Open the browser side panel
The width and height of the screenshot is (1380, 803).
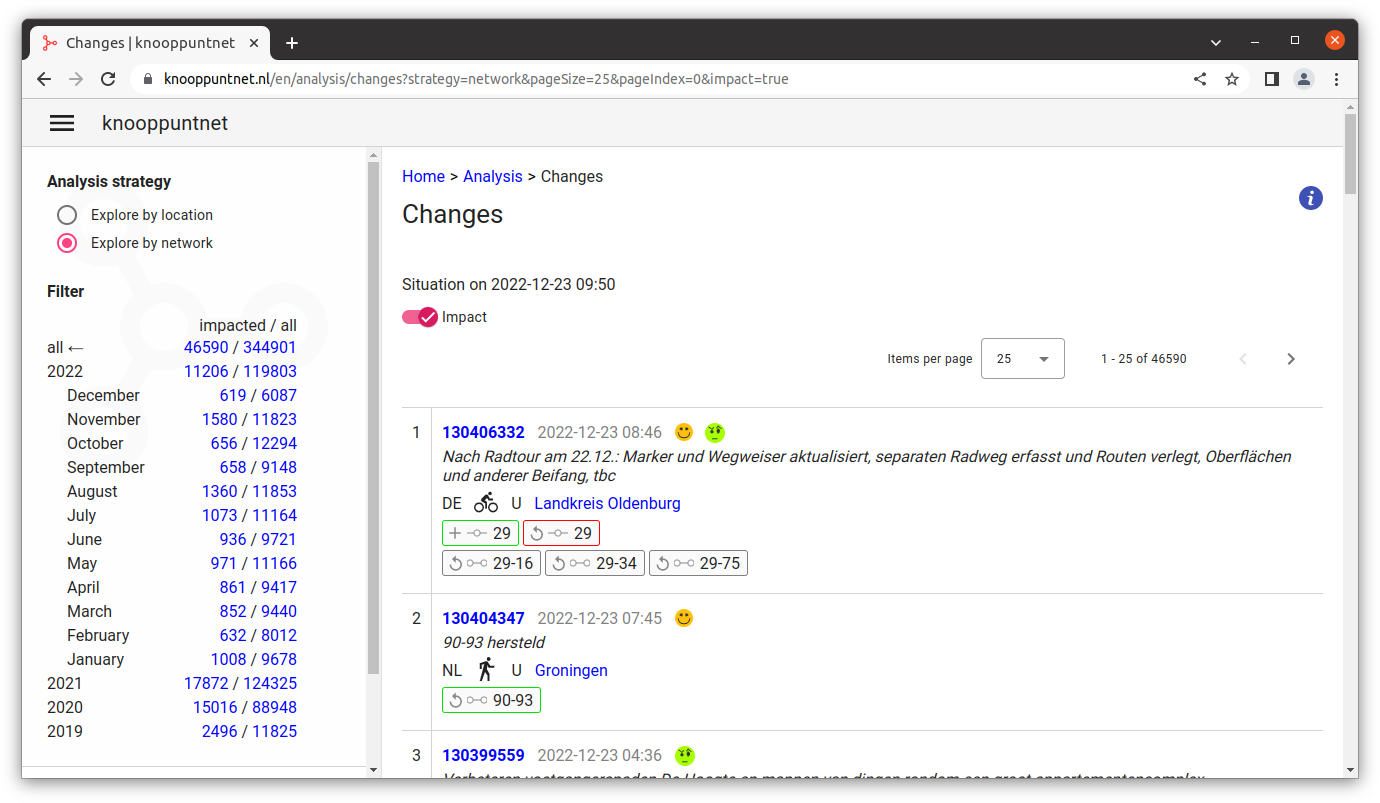(x=1271, y=79)
